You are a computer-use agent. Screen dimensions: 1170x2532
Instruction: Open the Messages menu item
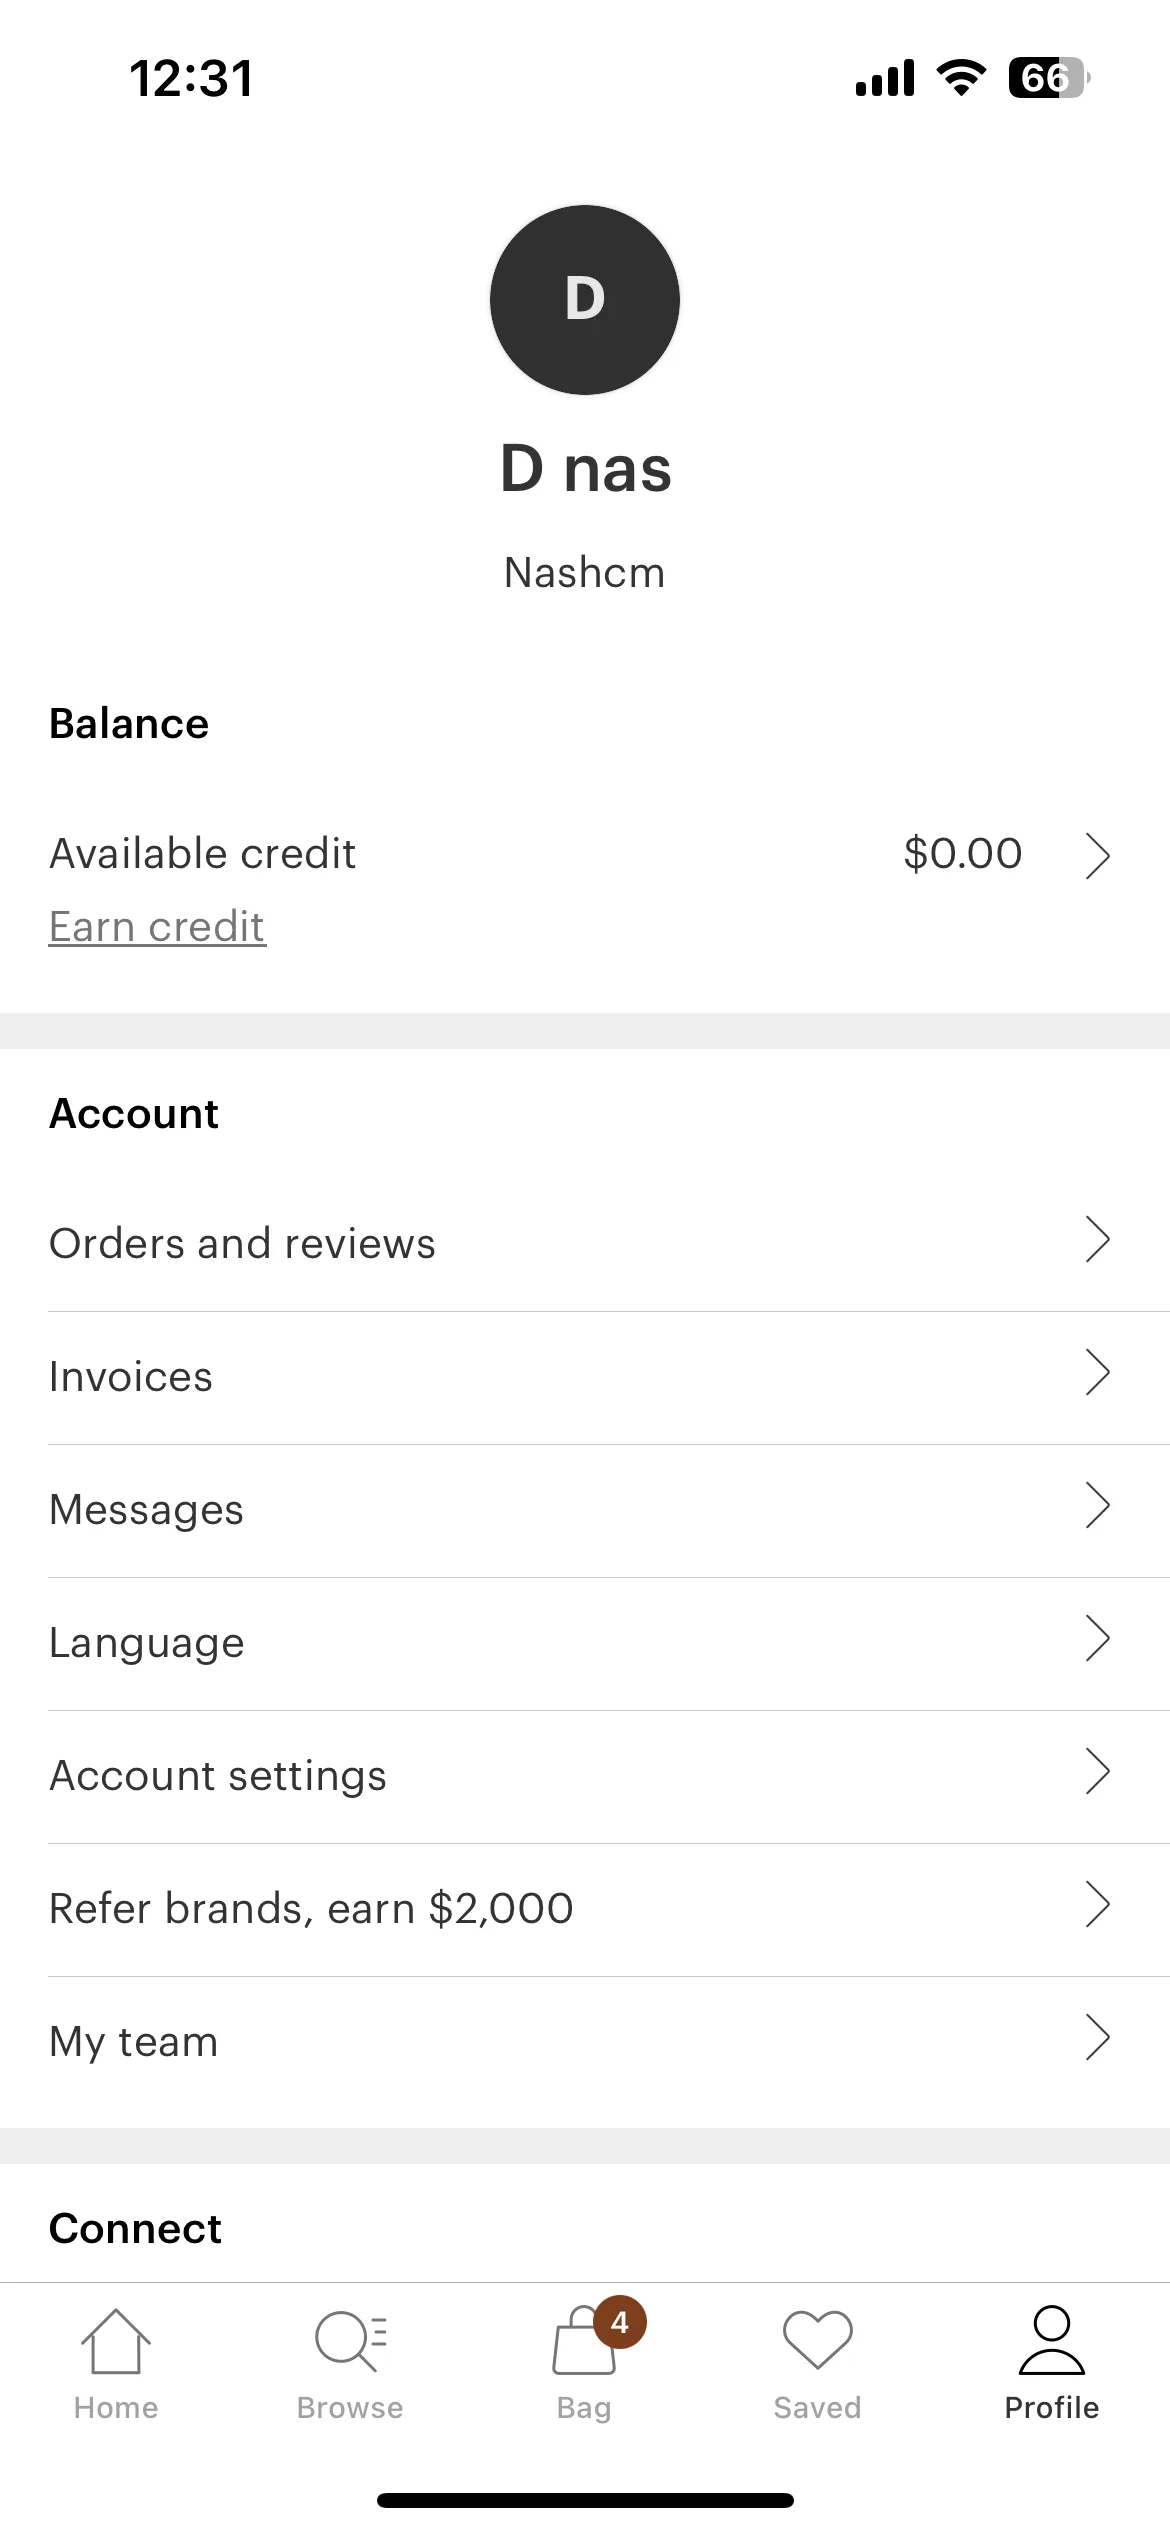585,1510
